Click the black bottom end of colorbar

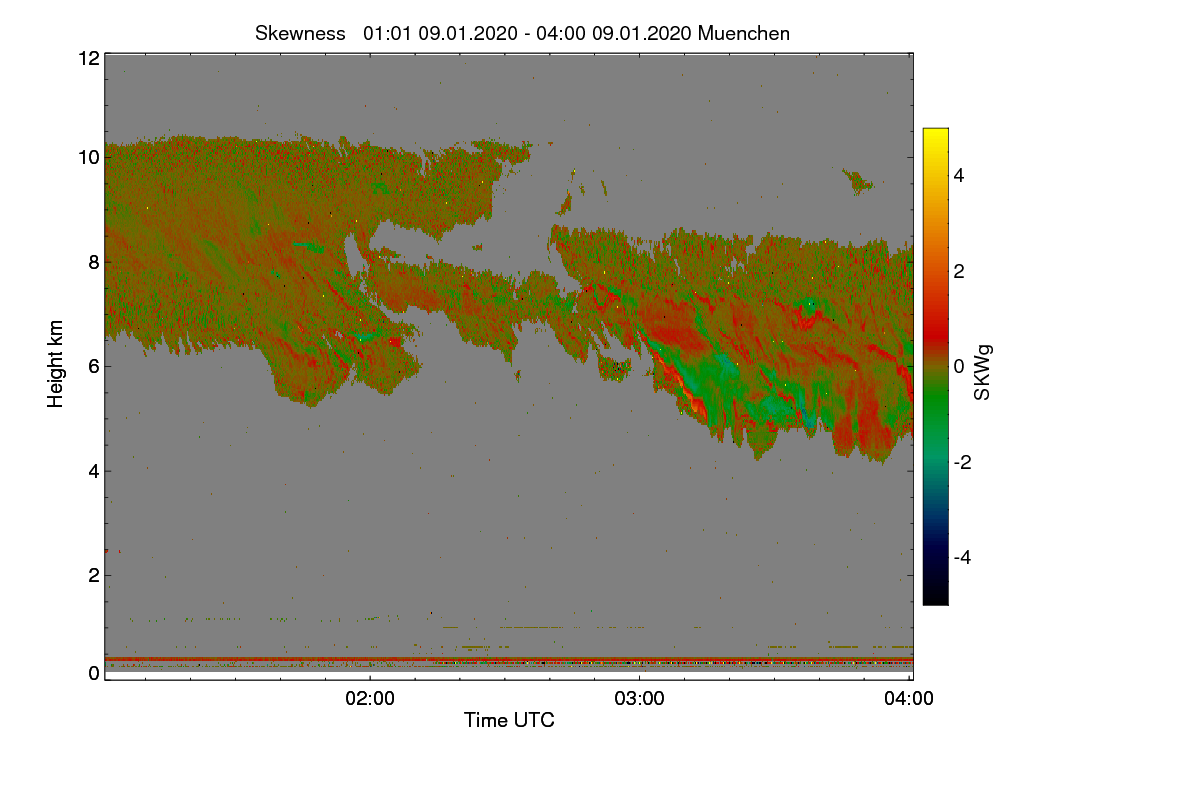click(935, 598)
